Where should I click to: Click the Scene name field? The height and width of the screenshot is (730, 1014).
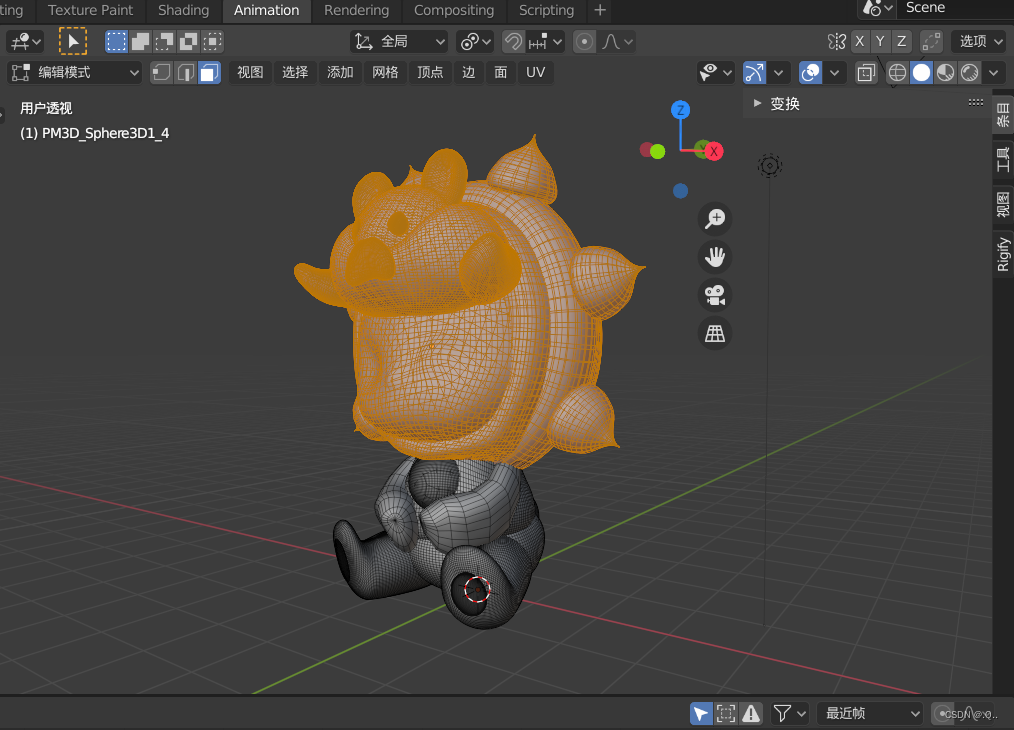955,8
